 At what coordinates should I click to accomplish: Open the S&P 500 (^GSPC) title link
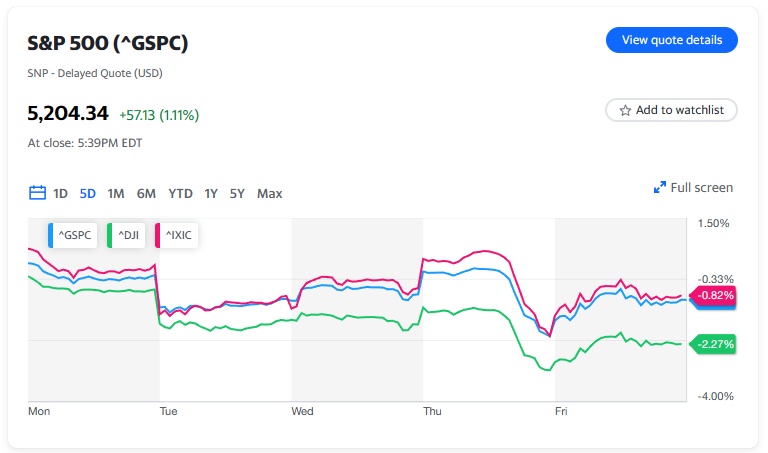[x=108, y=43]
